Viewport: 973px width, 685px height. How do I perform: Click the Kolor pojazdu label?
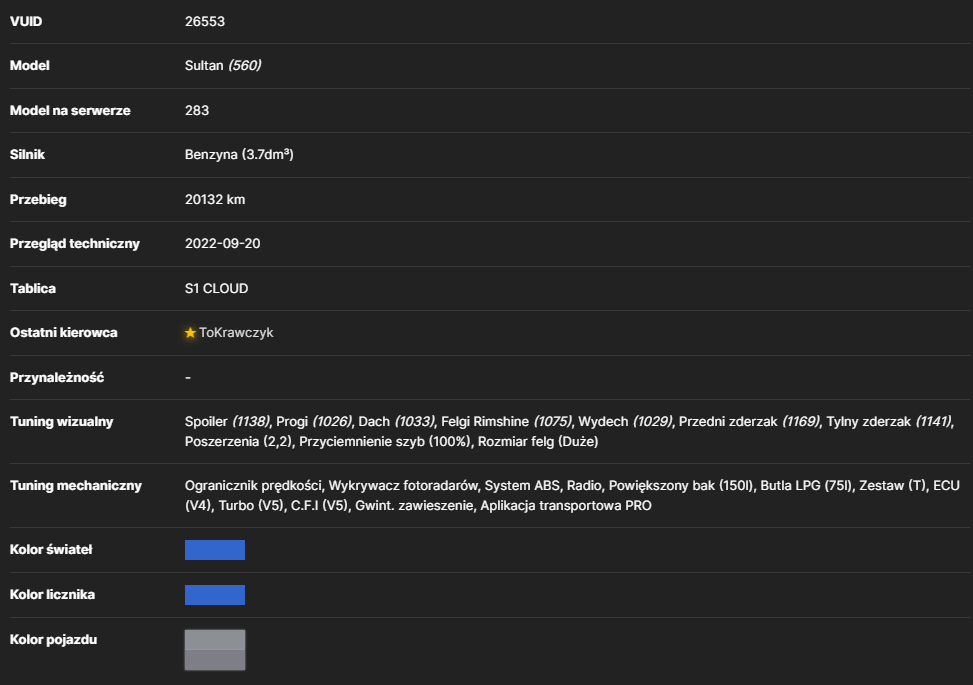click(x=53, y=639)
